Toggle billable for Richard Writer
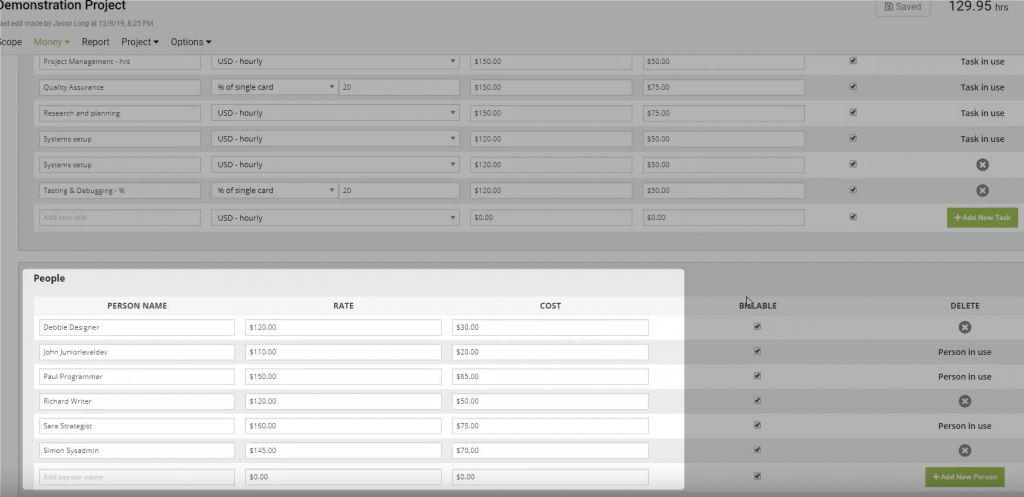The height and width of the screenshot is (497, 1024). (x=758, y=400)
